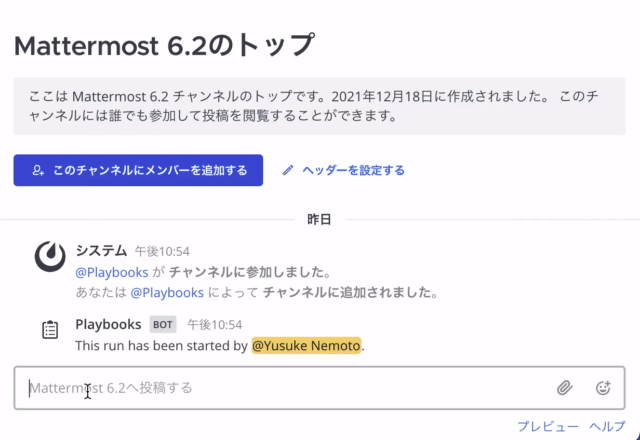Click the pencil icon next to ヘッダーを設定する

[x=289, y=170]
